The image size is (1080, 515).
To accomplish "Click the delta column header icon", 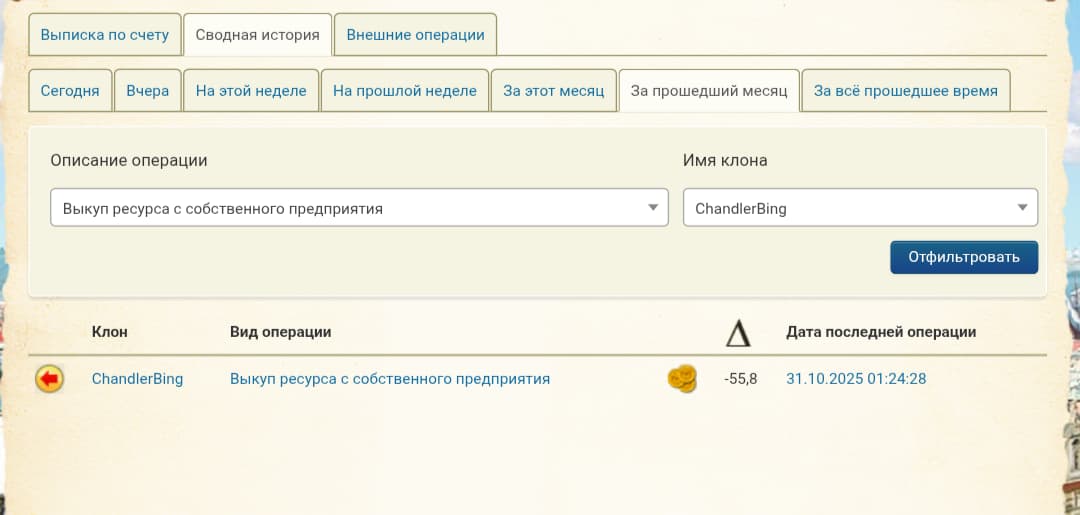I will pos(738,333).
